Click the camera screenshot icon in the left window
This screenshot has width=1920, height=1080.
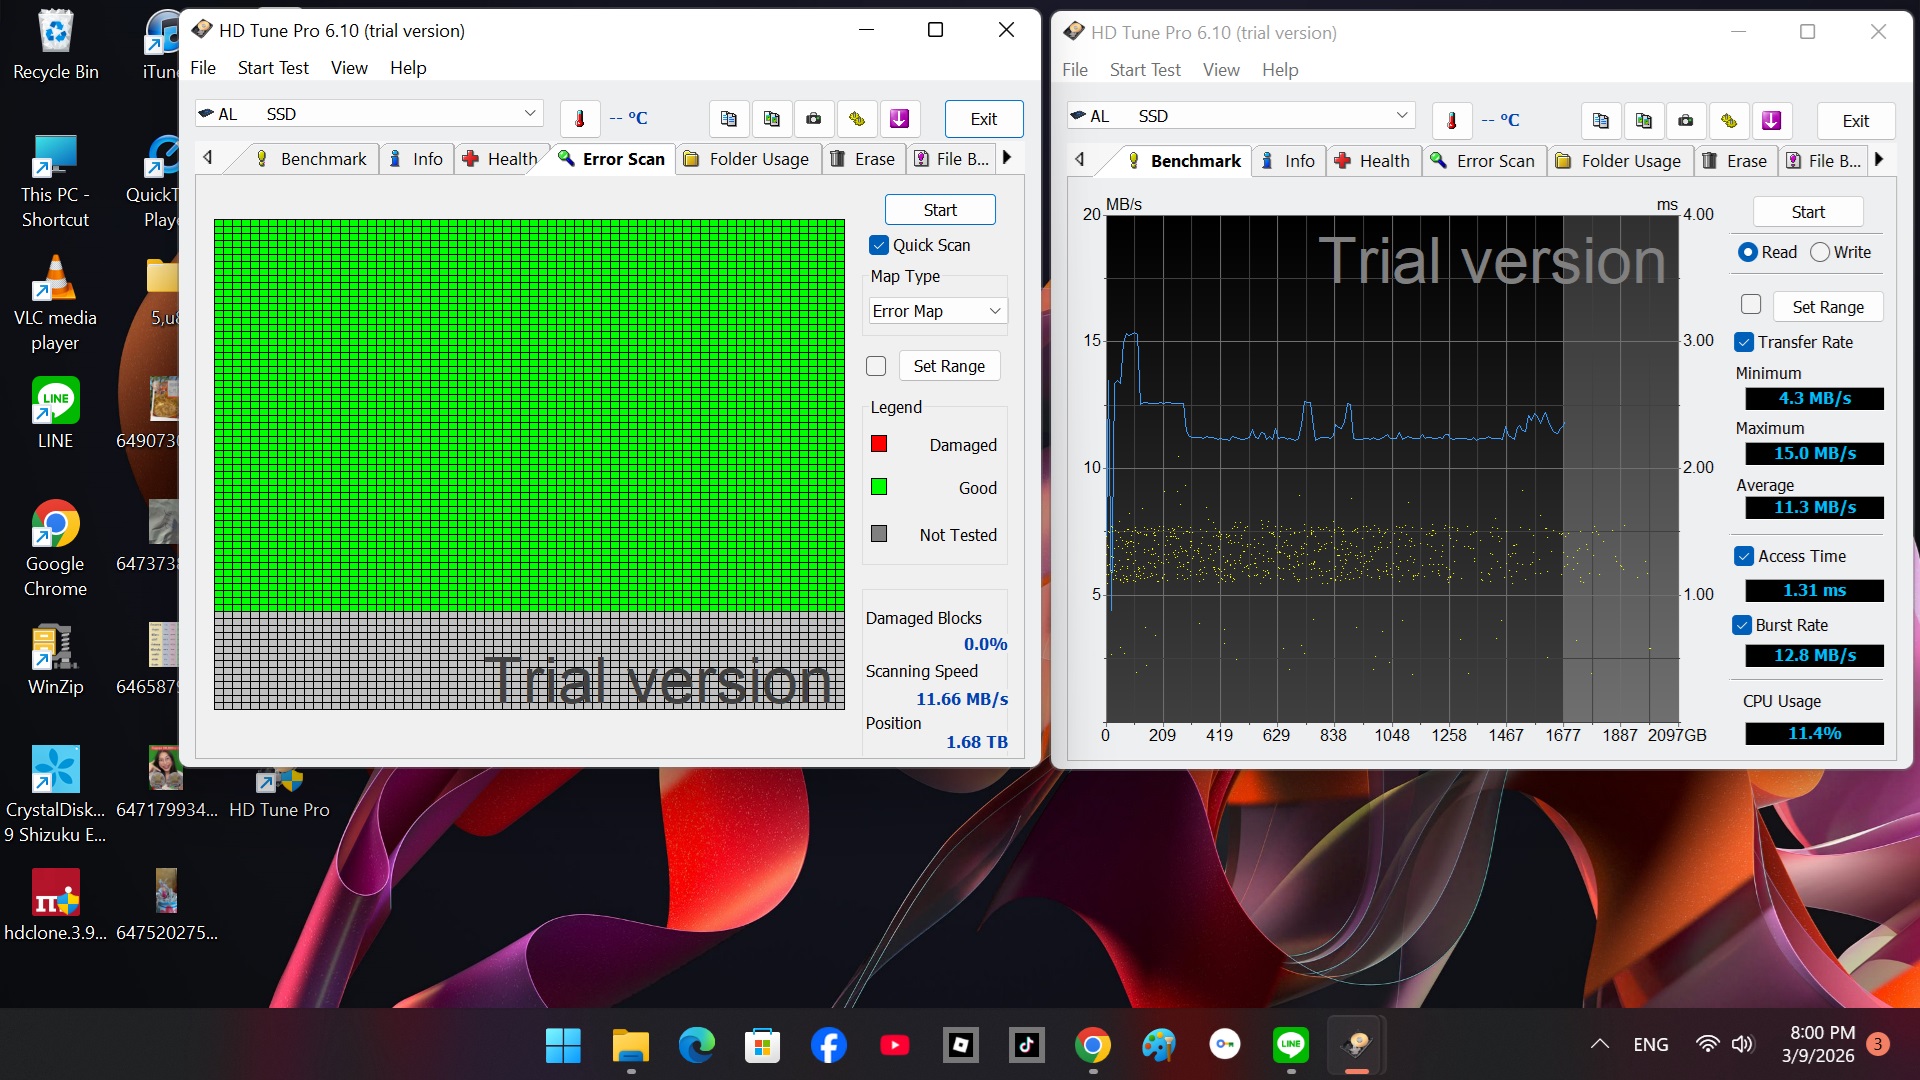pos(814,119)
